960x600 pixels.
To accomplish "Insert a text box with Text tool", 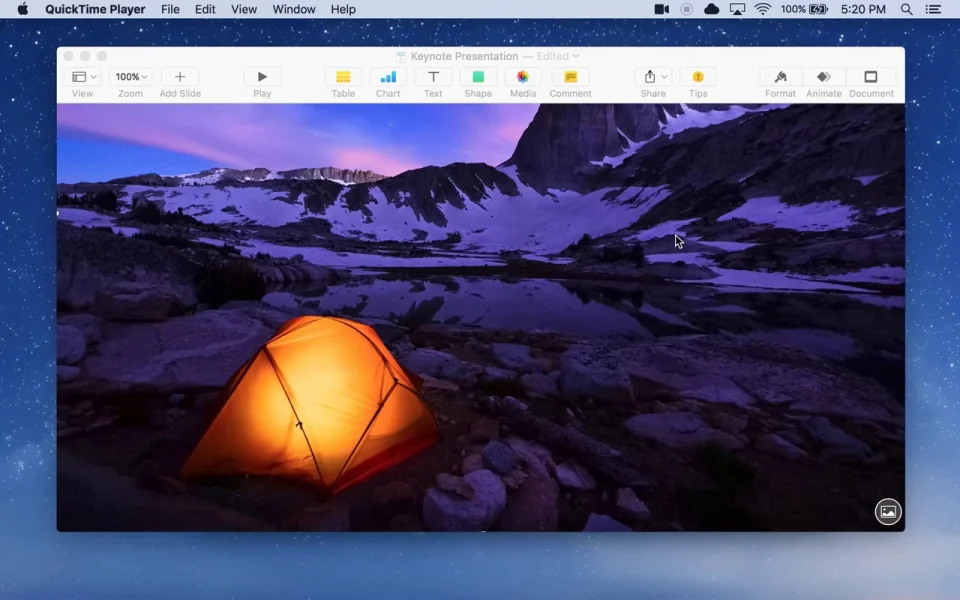I will 433,78.
